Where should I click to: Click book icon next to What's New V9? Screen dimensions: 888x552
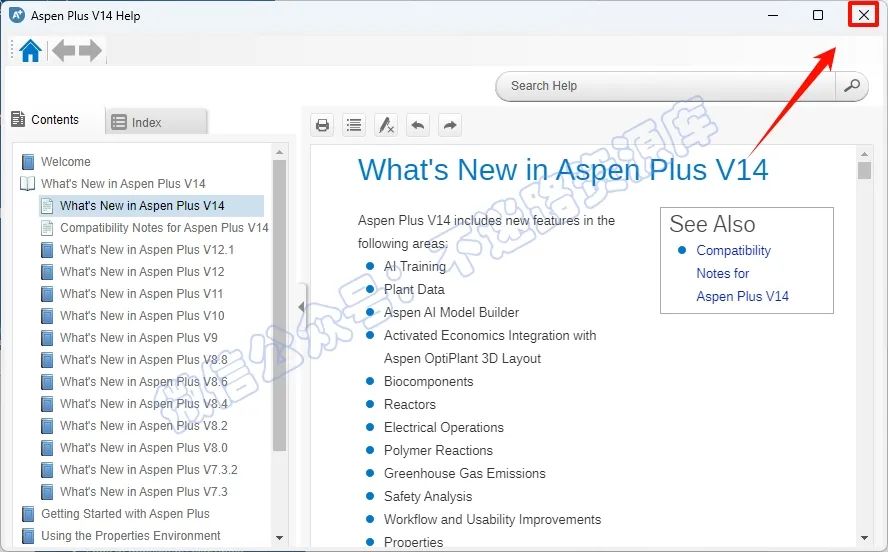click(x=48, y=338)
